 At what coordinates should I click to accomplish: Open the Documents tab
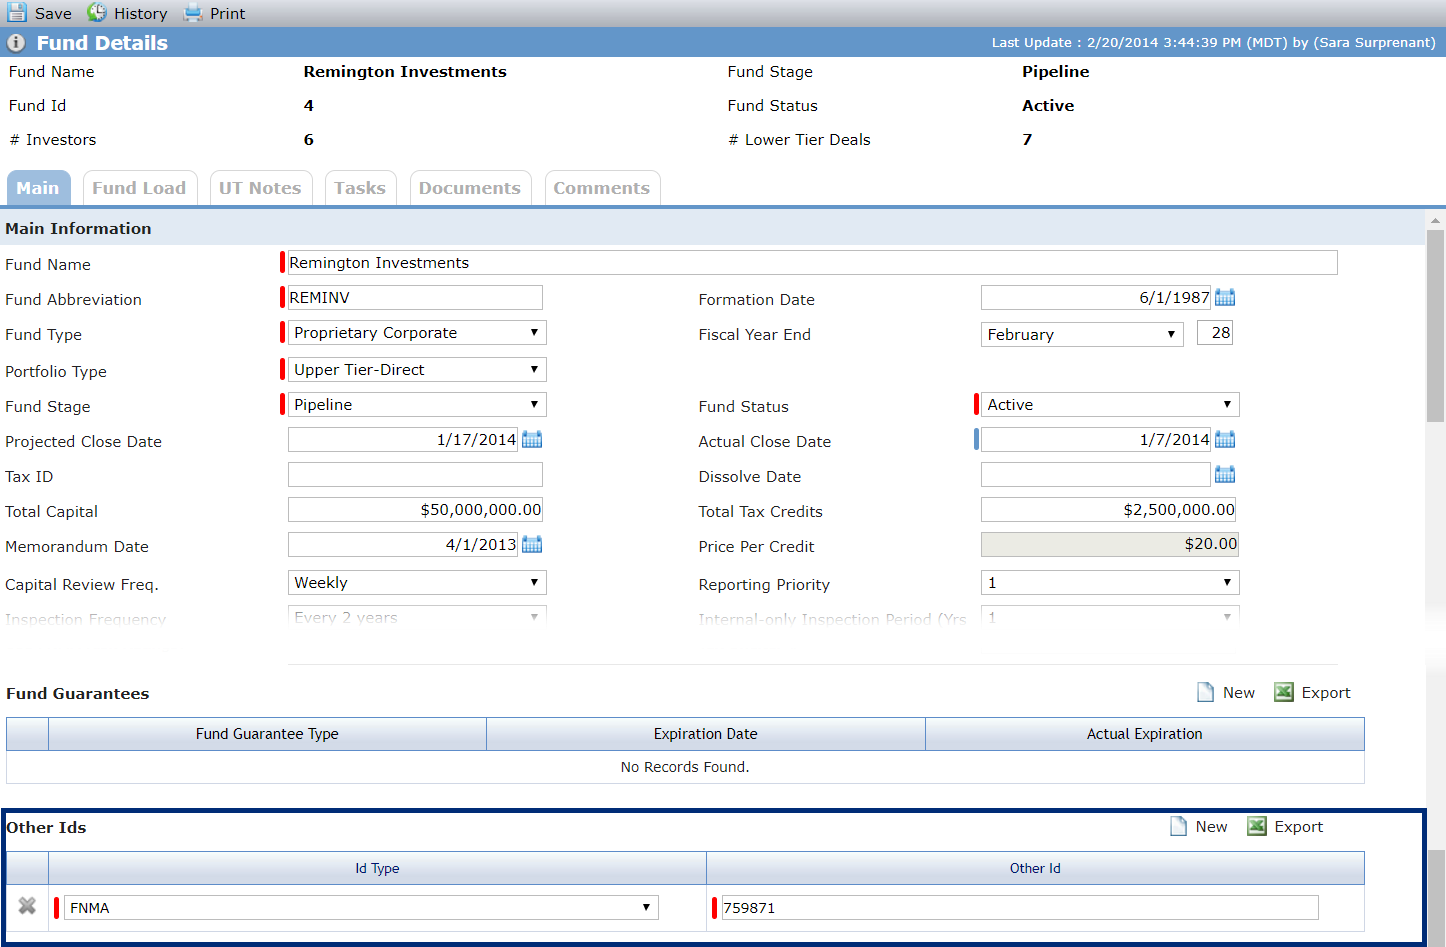(x=470, y=188)
